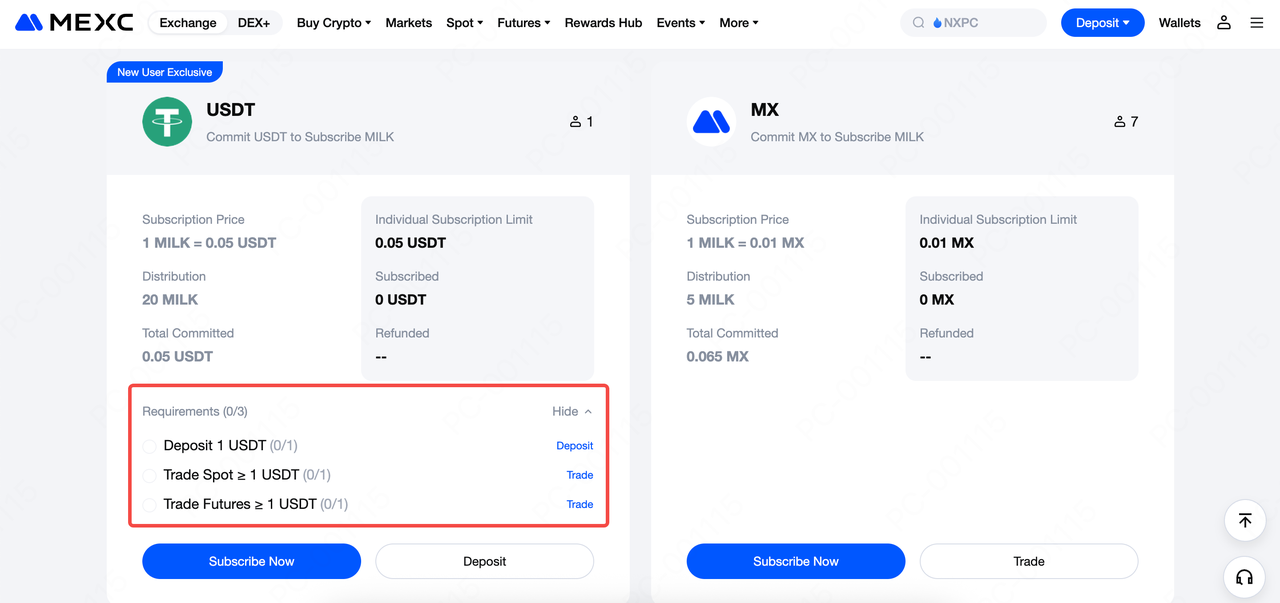Expand the Events dropdown menu

[681, 23]
